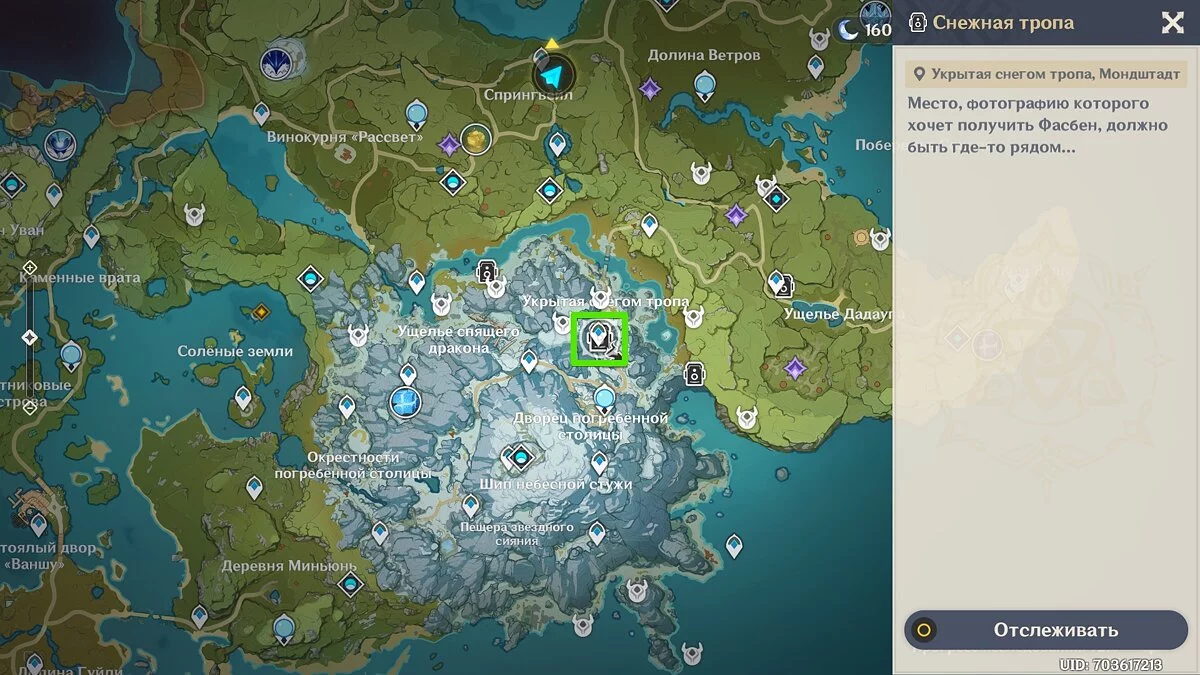Screen dimensions: 1200x675
Task: Click the player arrow marker at Спрингвейл
Action: coord(552,76)
